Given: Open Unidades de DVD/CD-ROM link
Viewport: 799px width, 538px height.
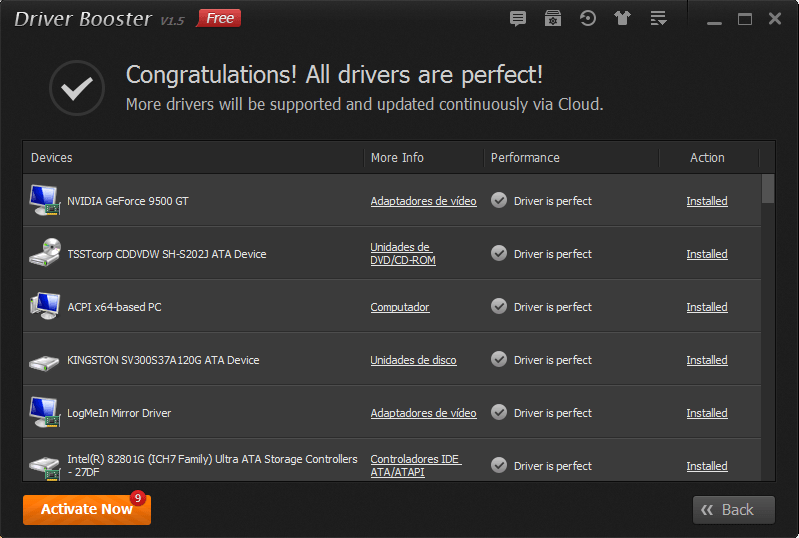Looking at the screenshot, I should click(x=403, y=254).
